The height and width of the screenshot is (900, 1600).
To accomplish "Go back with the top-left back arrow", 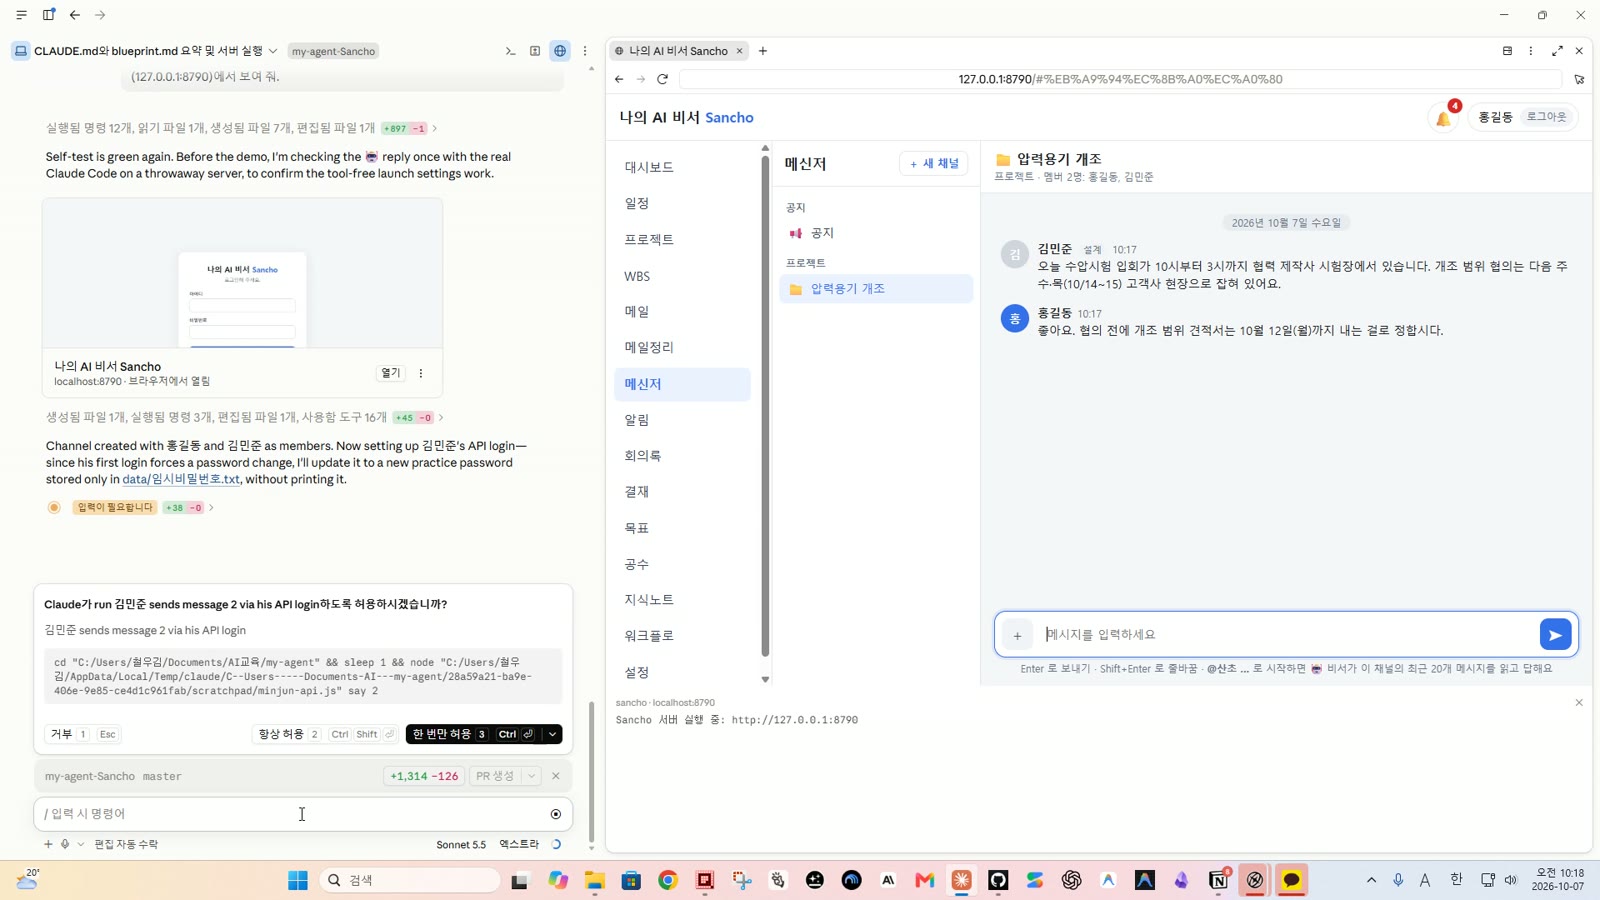I will (75, 15).
